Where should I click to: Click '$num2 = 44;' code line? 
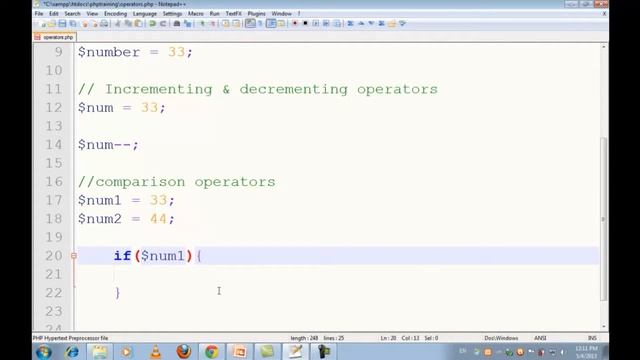pyautogui.click(x=126, y=219)
